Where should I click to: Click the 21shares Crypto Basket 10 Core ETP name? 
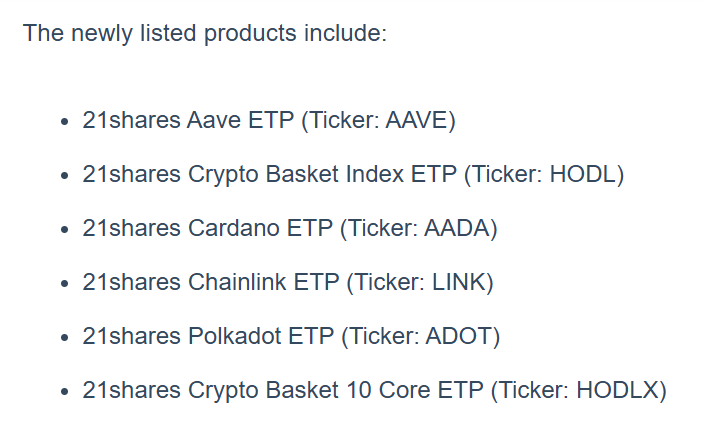283,389
